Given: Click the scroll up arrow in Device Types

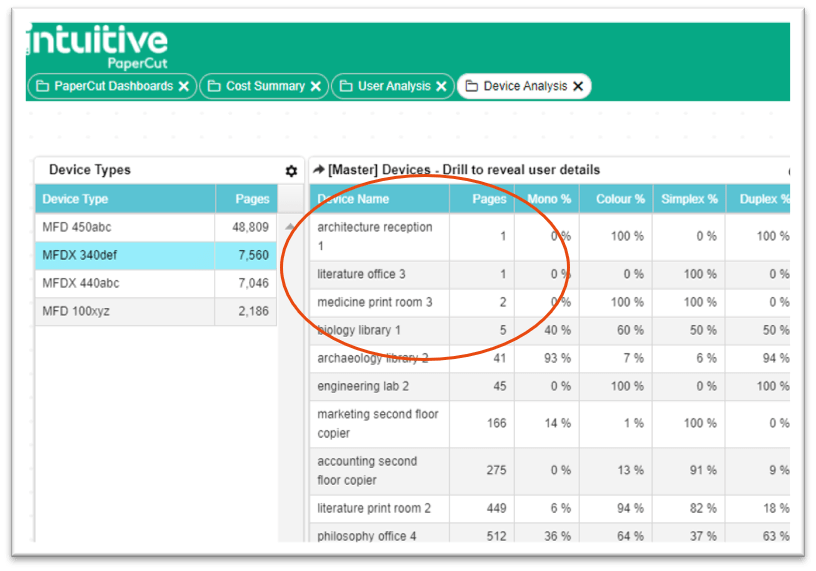Looking at the screenshot, I should [x=290, y=226].
